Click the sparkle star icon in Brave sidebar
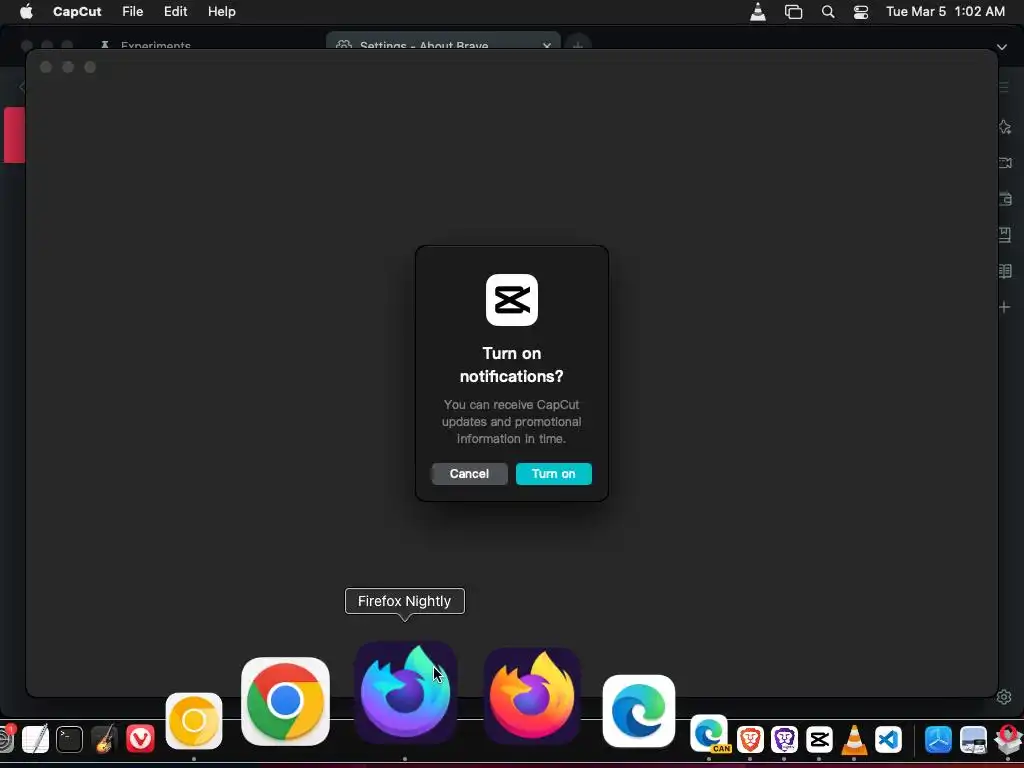The height and width of the screenshot is (768, 1024). (x=1005, y=127)
